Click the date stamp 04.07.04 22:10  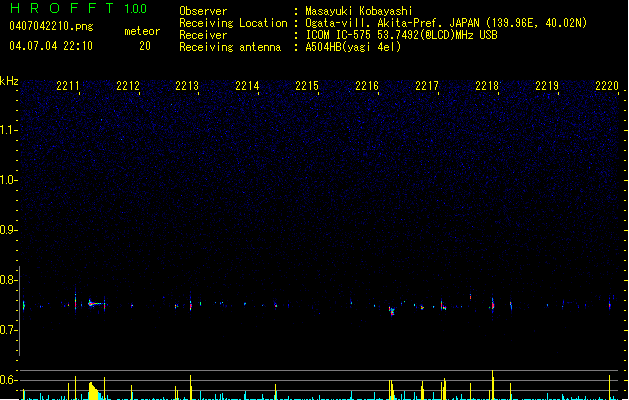(51, 46)
